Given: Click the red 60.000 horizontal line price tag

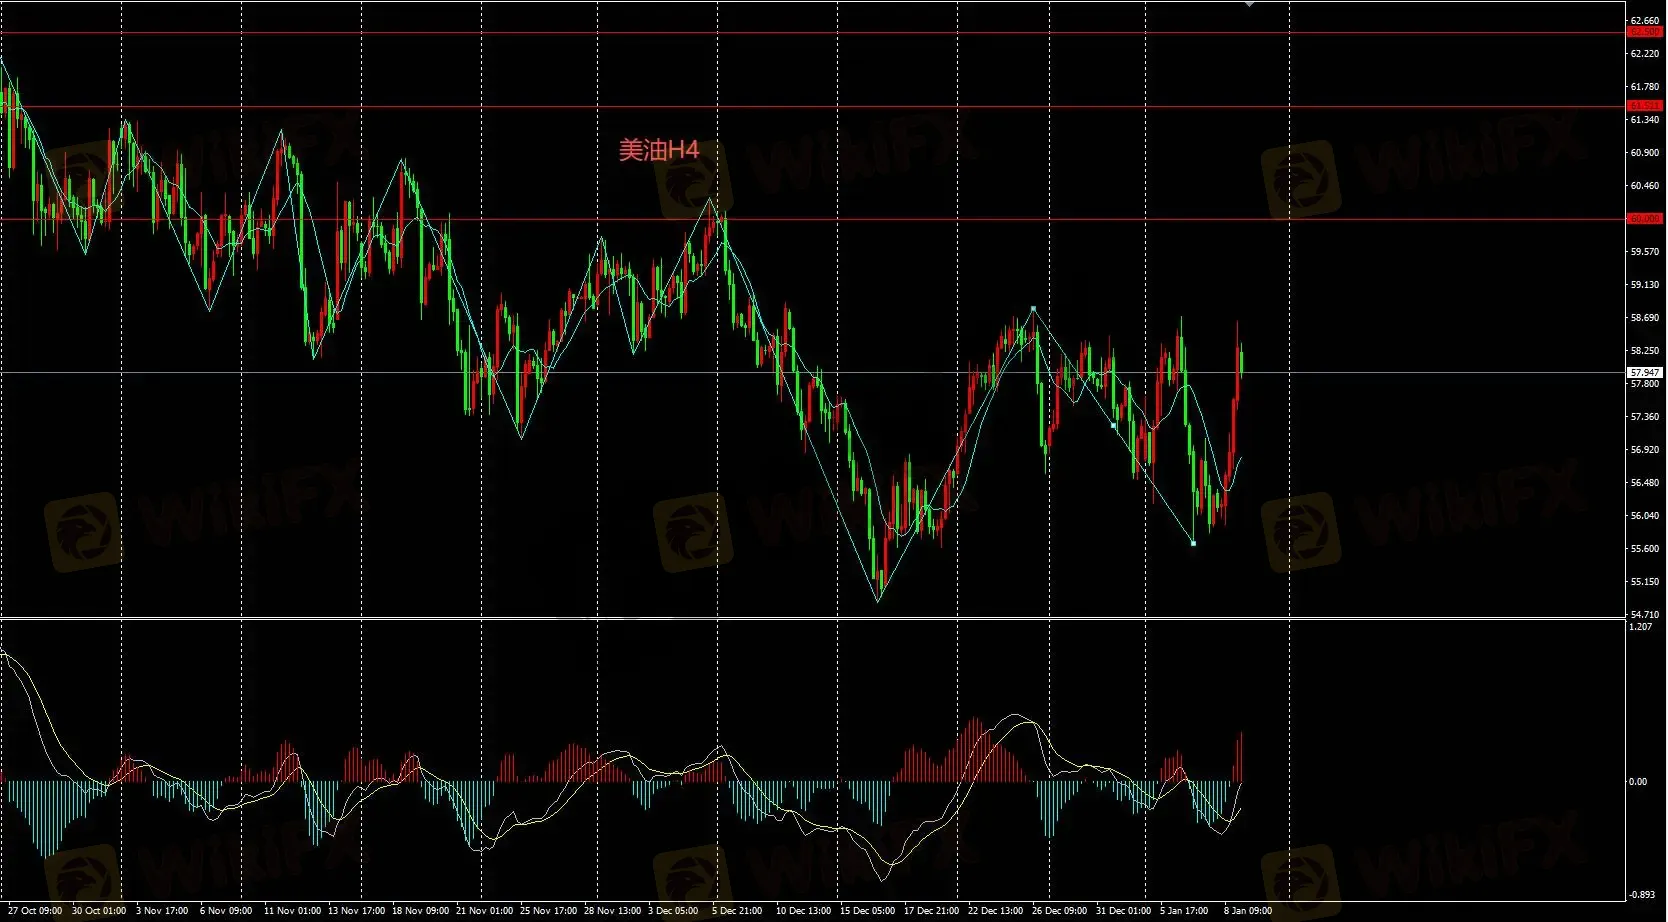Looking at the screenshot, I should [x=1645, y=218].
